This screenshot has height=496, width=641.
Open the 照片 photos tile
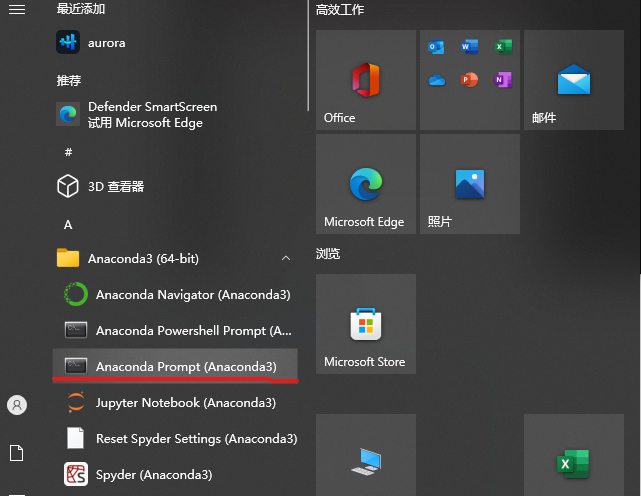470,184
